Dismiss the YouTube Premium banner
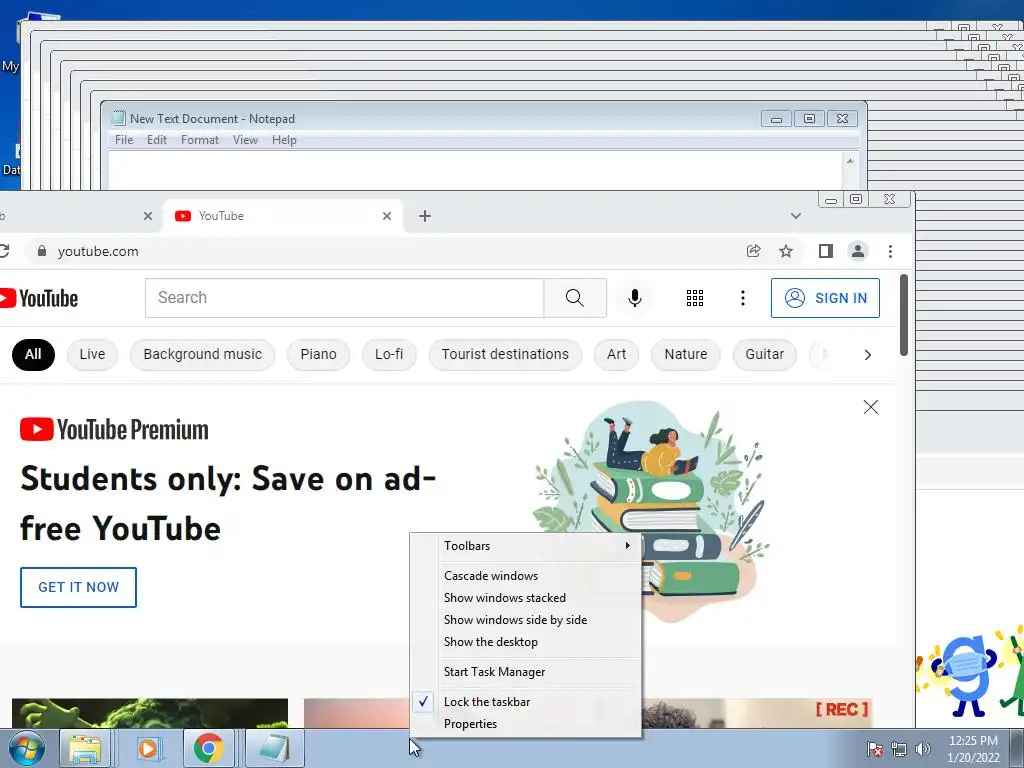 click(871, 407)
